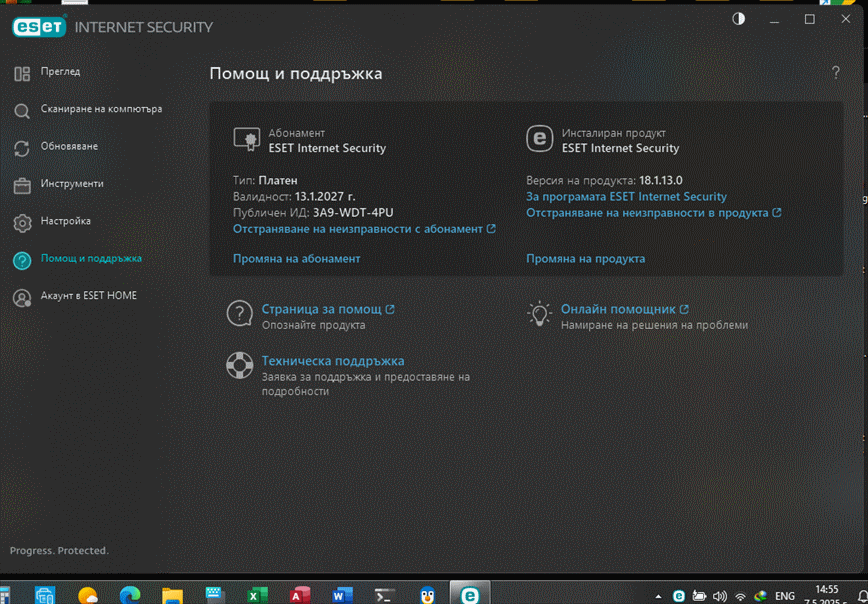The image size is (868, 604).
Task: Launch Excel from the taskbar
Action: point(257,596)
